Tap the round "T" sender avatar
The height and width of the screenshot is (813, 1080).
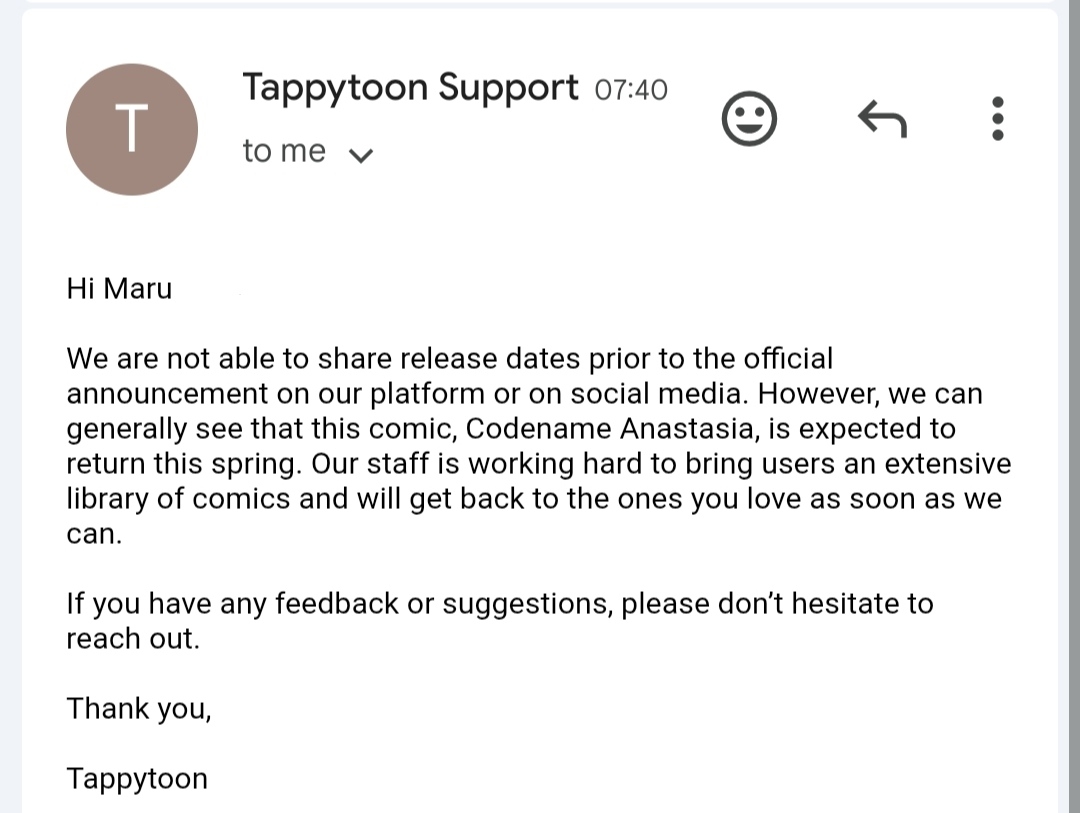pyautogui.click(x=132, y=130)
